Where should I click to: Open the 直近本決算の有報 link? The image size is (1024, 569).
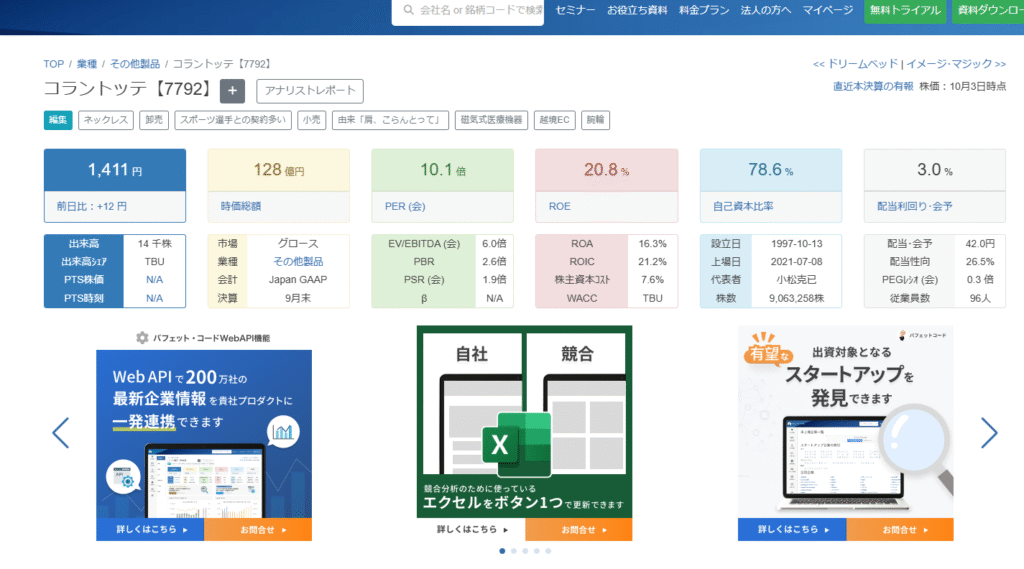click(872, 86)
